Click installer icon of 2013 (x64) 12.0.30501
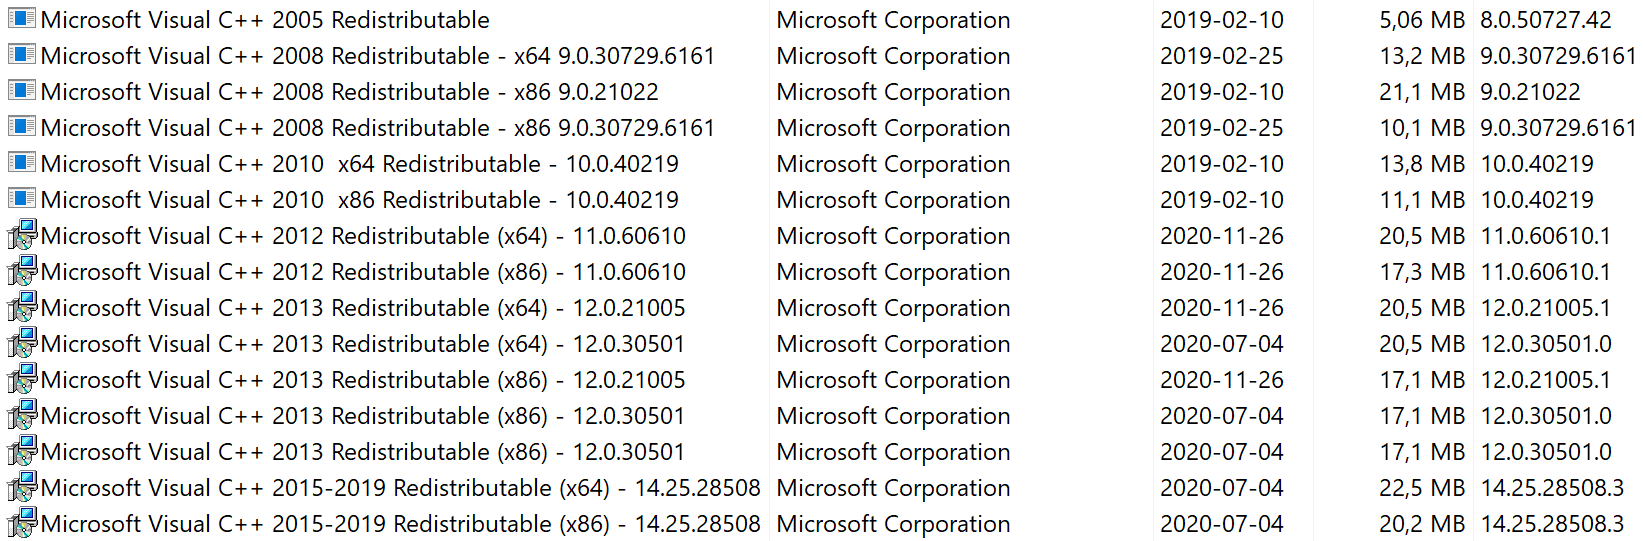This screenshot has width=1643, height=541. click(x=21, y=344)
